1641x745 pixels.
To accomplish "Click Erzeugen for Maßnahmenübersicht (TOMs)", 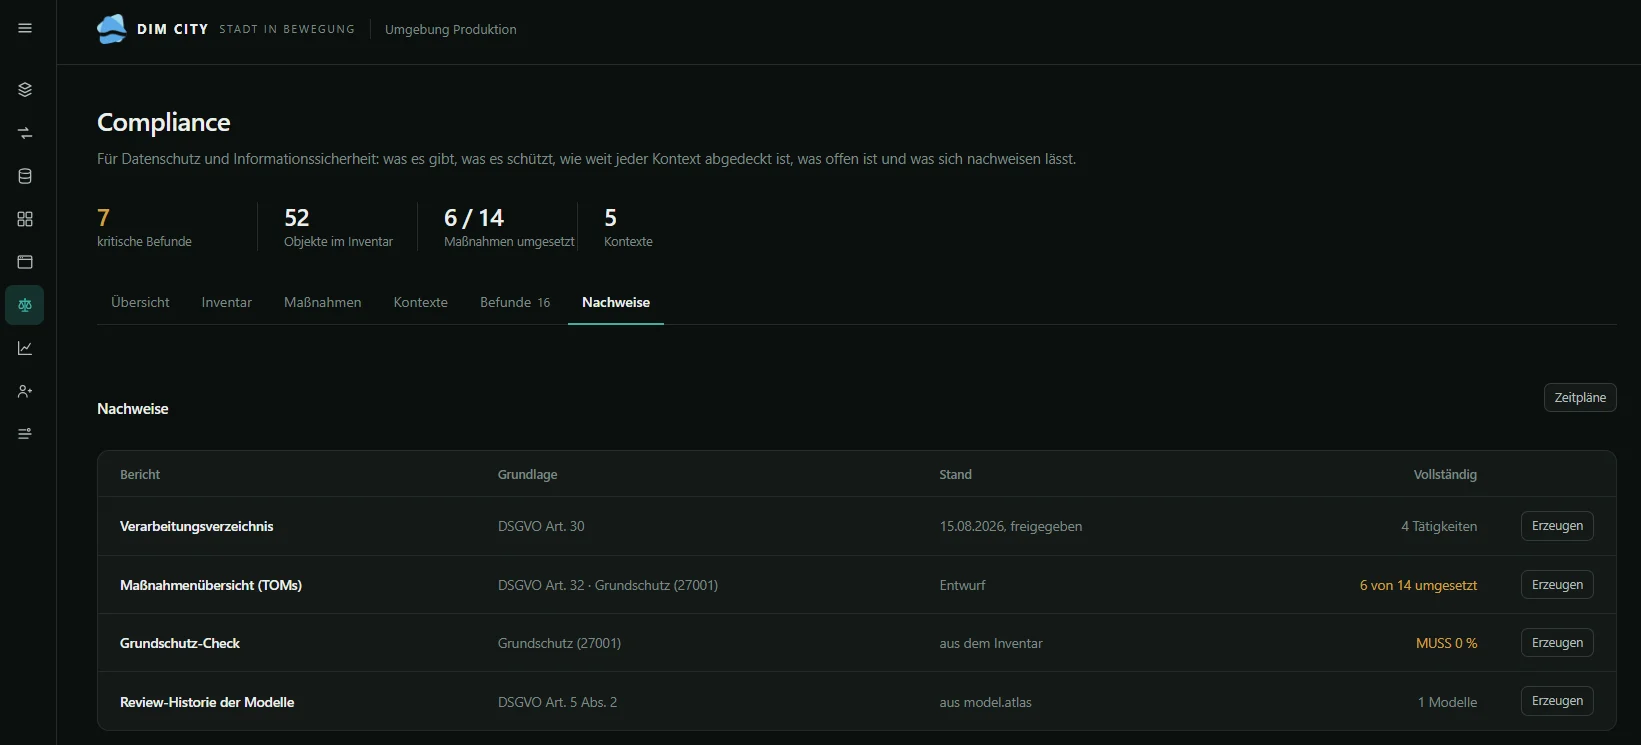I will point(1557,585).
